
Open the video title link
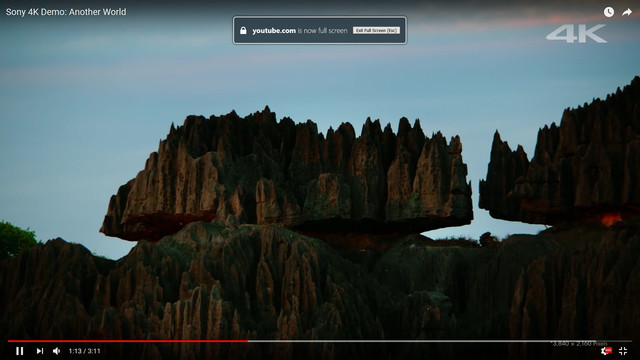(x=66, y=12)
